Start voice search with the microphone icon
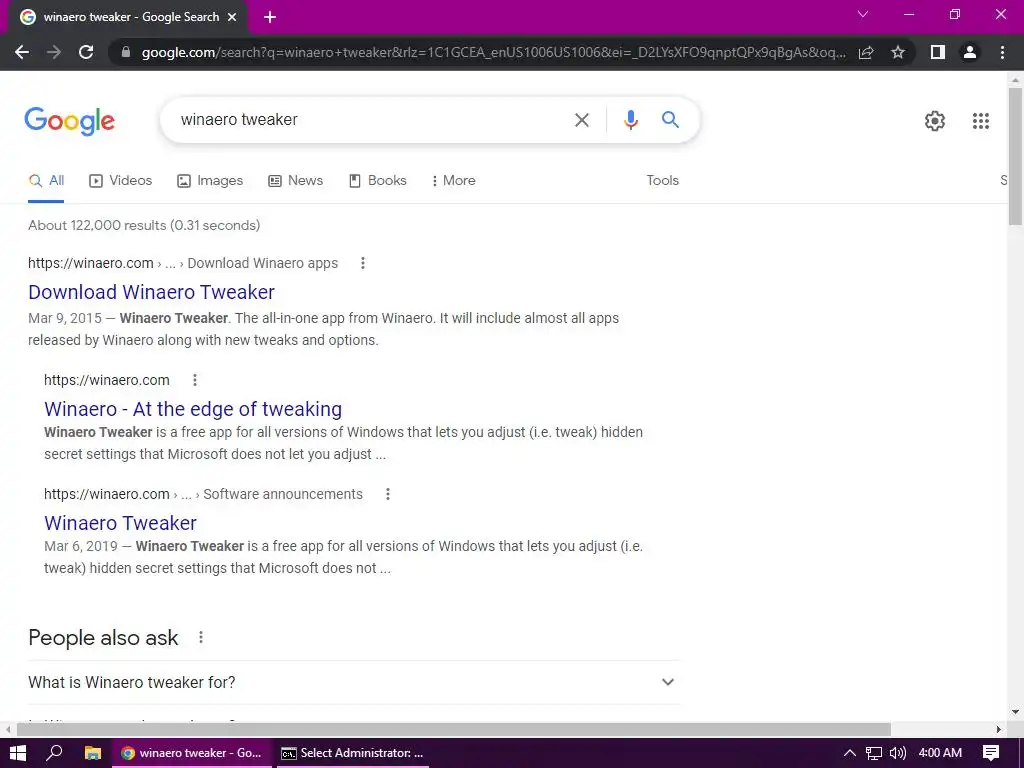Viewport: 1024px width, 768px height. pos(630,120)
